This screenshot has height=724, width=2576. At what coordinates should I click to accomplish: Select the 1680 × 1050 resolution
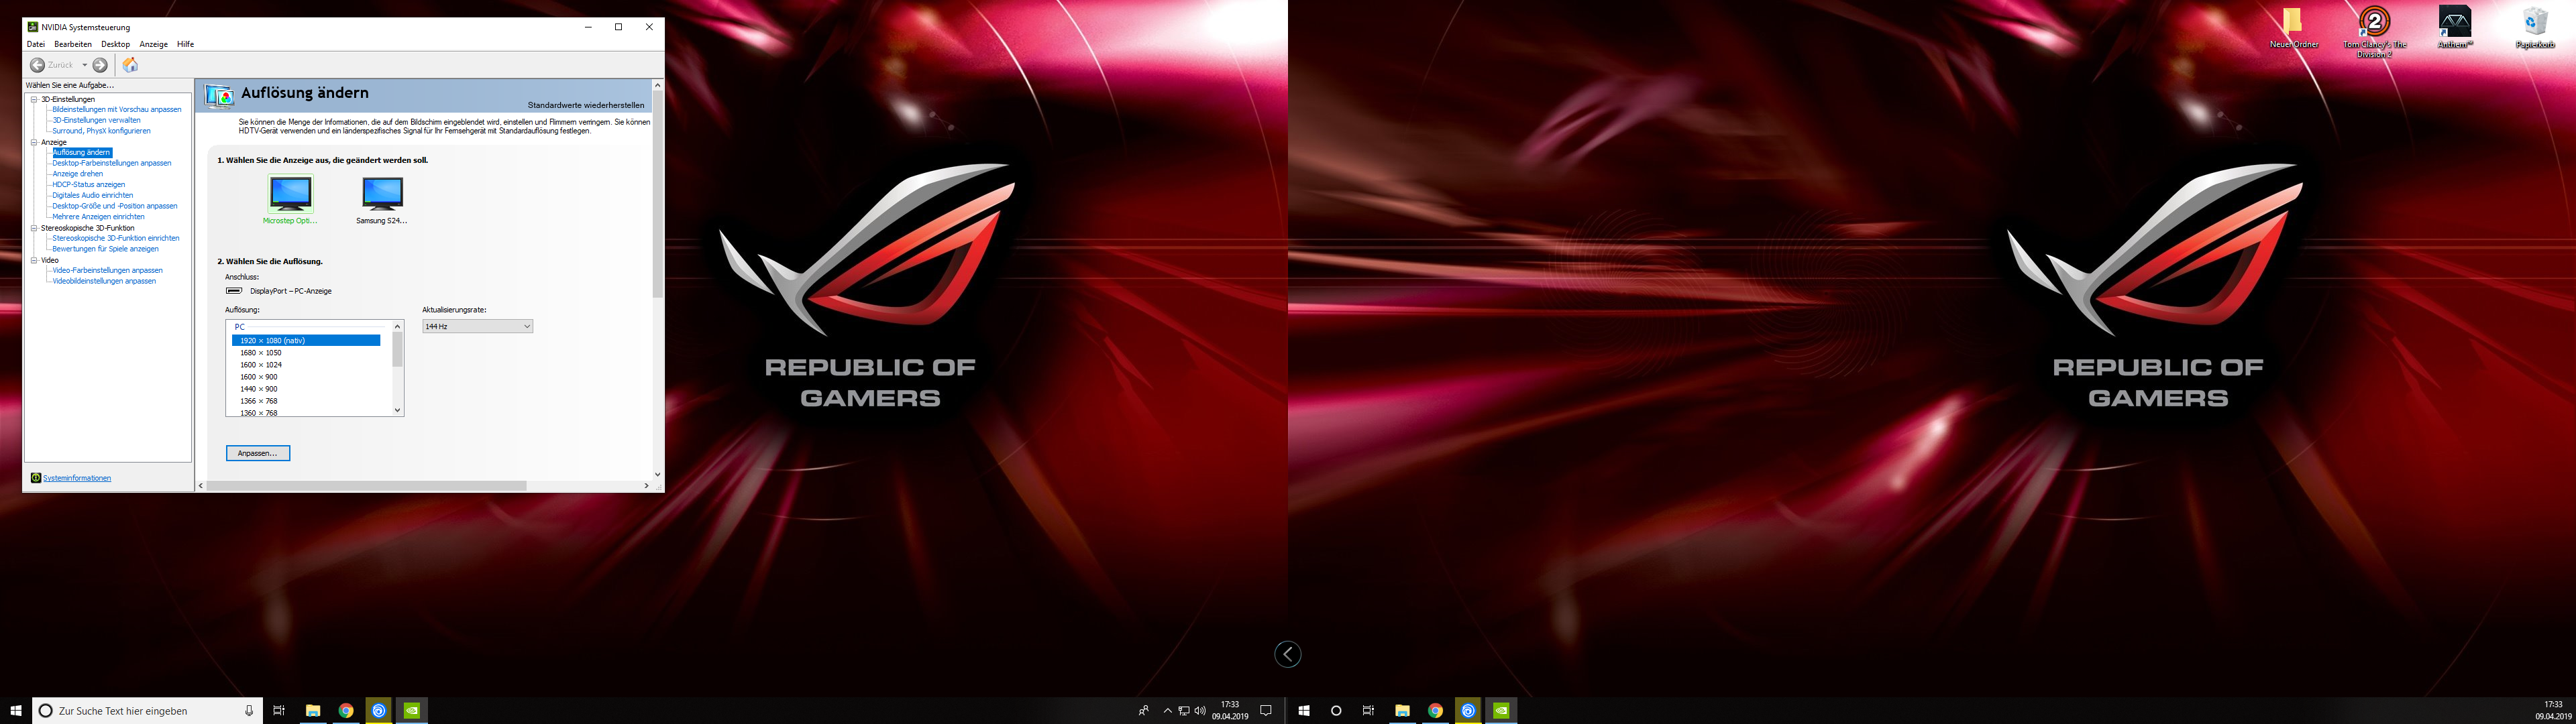[261, 353]
